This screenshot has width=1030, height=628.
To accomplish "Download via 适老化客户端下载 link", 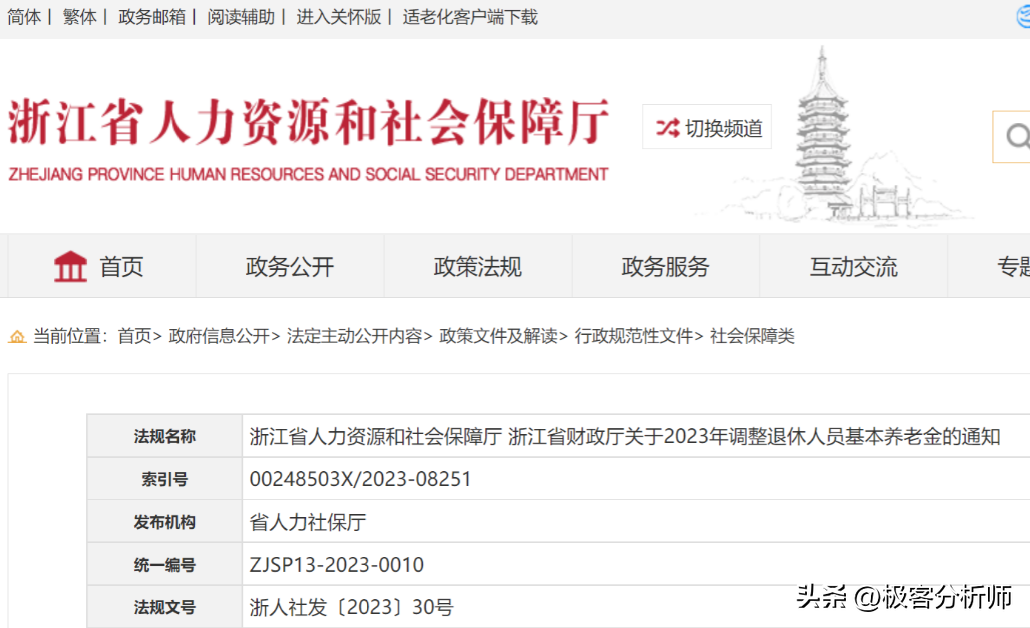I will coord(470,17).
